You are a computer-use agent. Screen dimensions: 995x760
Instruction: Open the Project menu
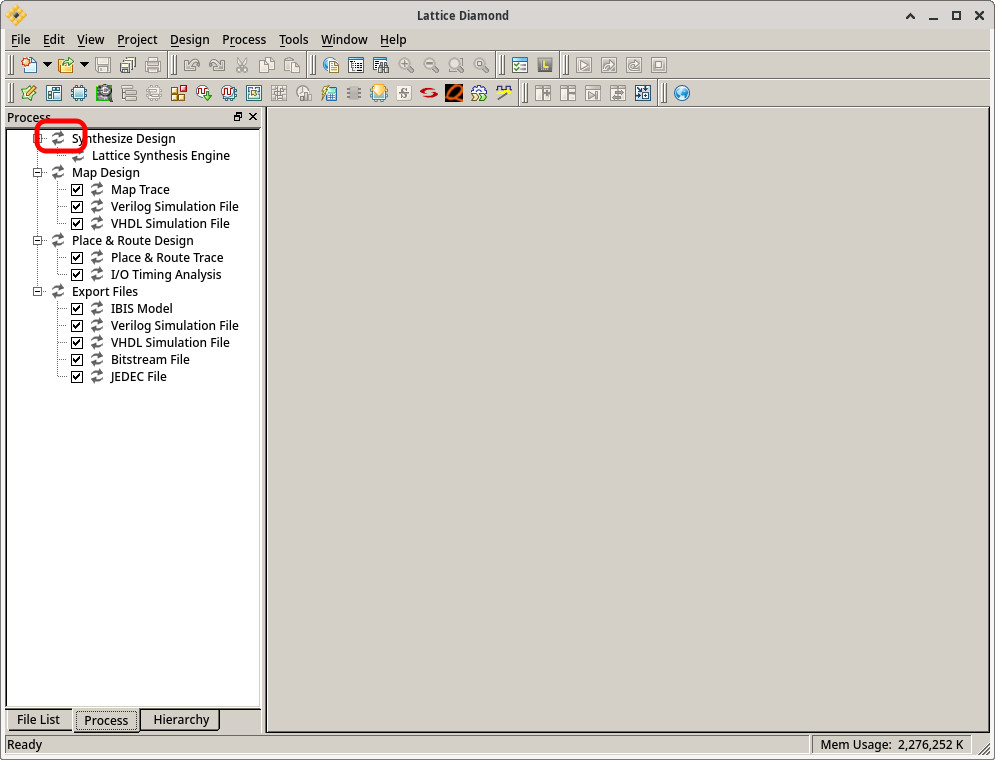point(137,39)
